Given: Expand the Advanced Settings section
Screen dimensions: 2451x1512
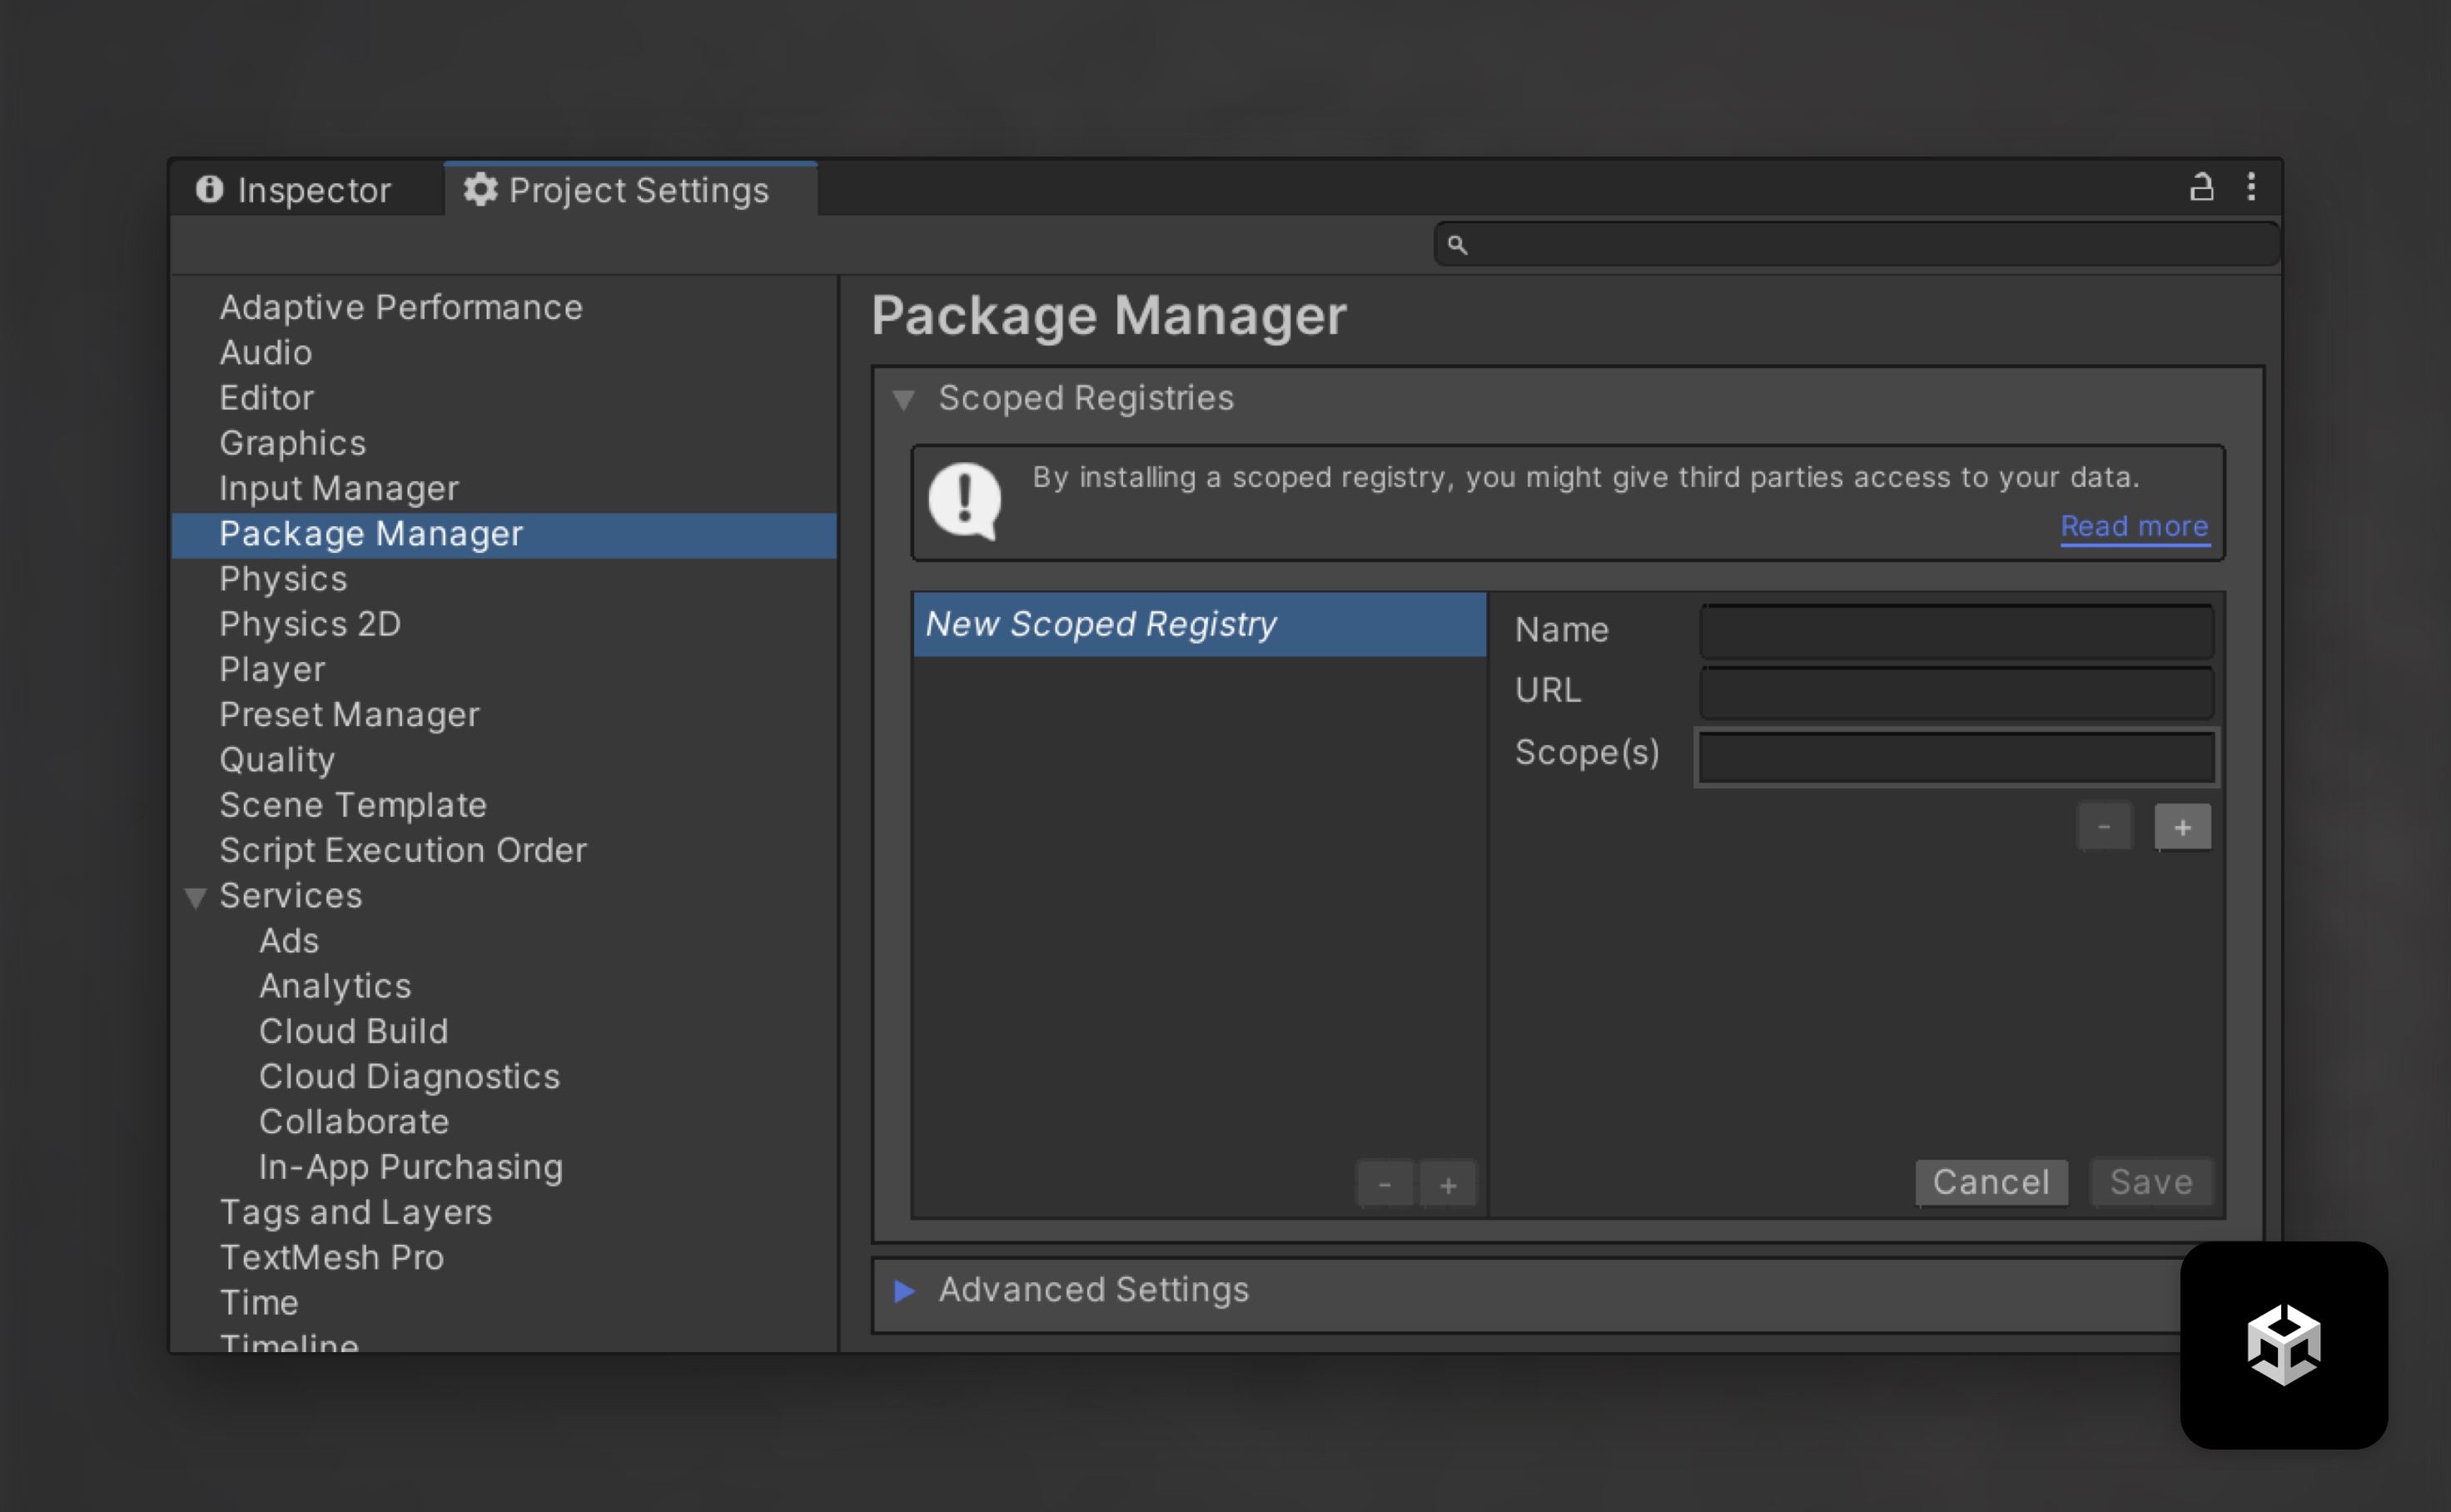Looking at the screenshot, I should 904,1290.
